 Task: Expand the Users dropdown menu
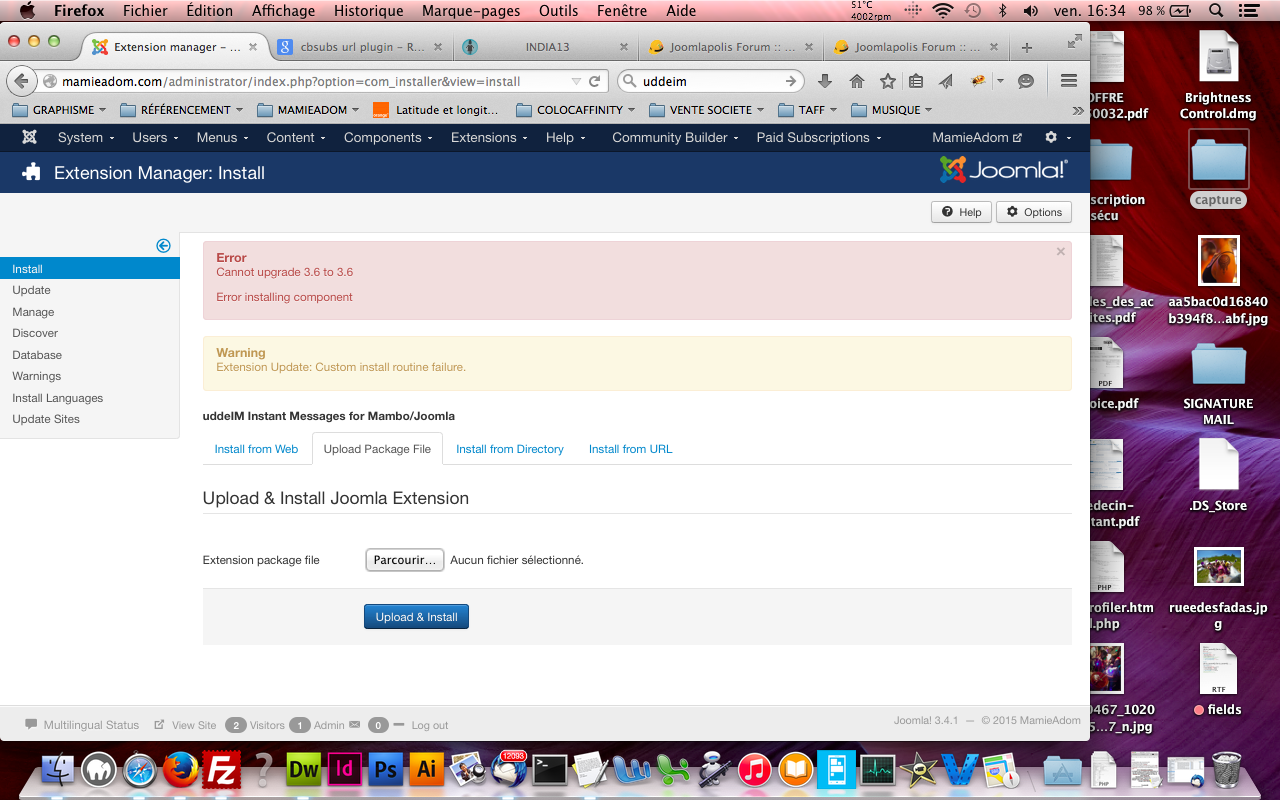(155, 137)
